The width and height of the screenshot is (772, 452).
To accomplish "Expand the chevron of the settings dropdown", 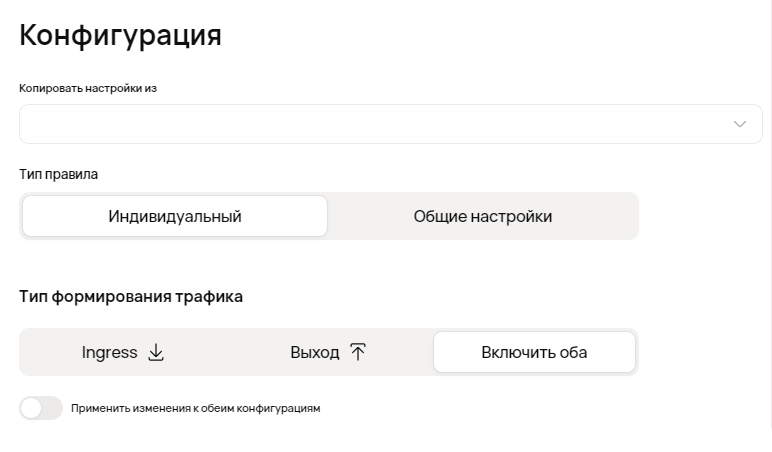I will pos(740,124).
